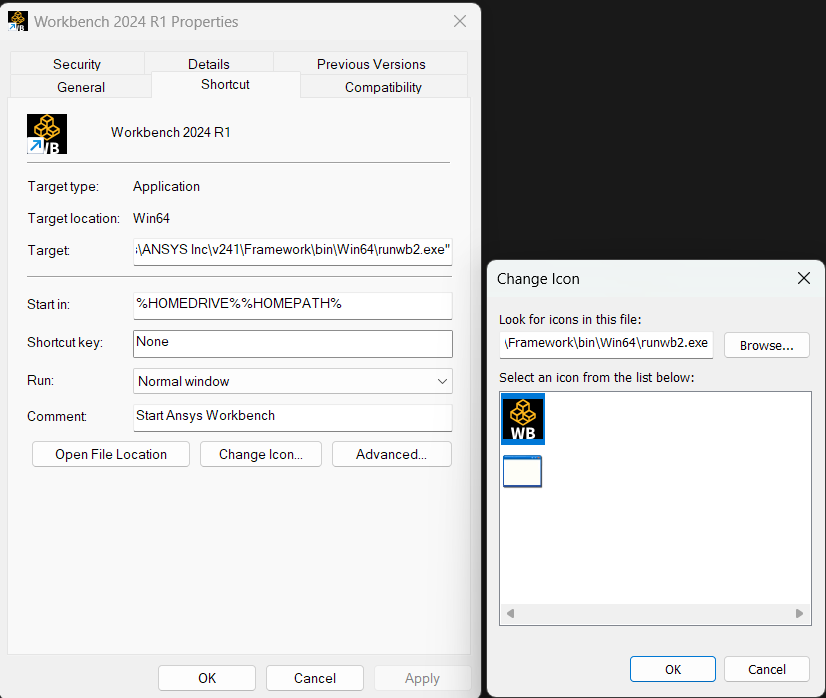Switch to the General tab

point(81,87)
